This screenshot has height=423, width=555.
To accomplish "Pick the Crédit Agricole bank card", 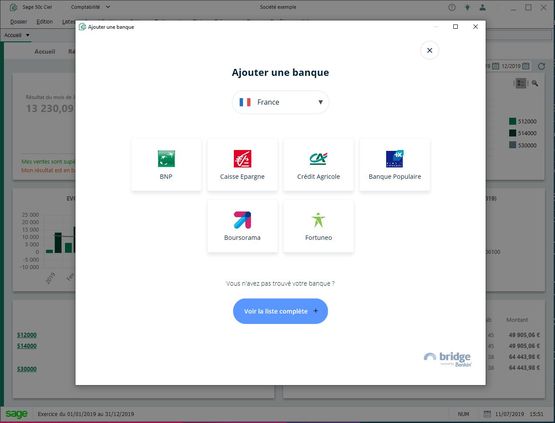I will pyautogui.click(x=318, y=165).
